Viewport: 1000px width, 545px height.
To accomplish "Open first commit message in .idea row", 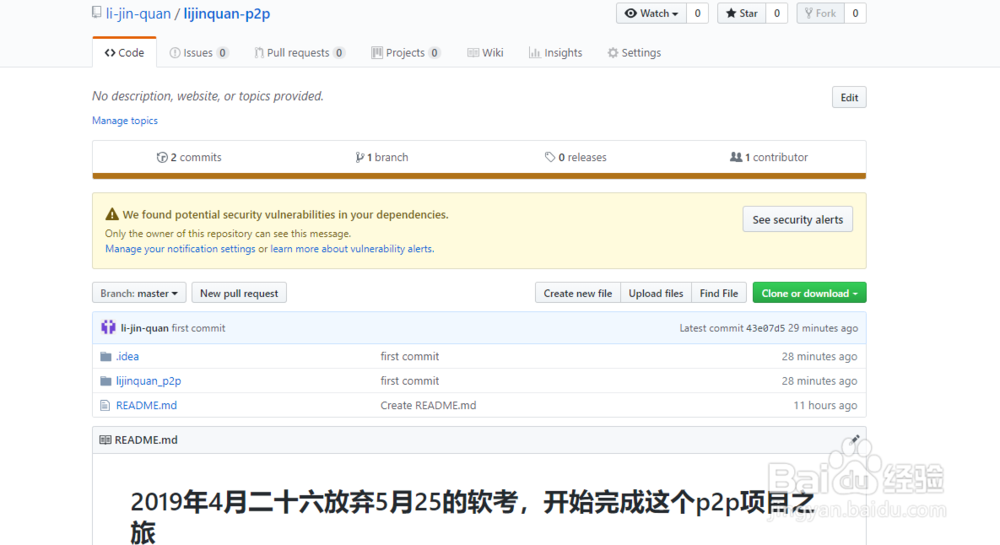I will (x=409, y=356).
